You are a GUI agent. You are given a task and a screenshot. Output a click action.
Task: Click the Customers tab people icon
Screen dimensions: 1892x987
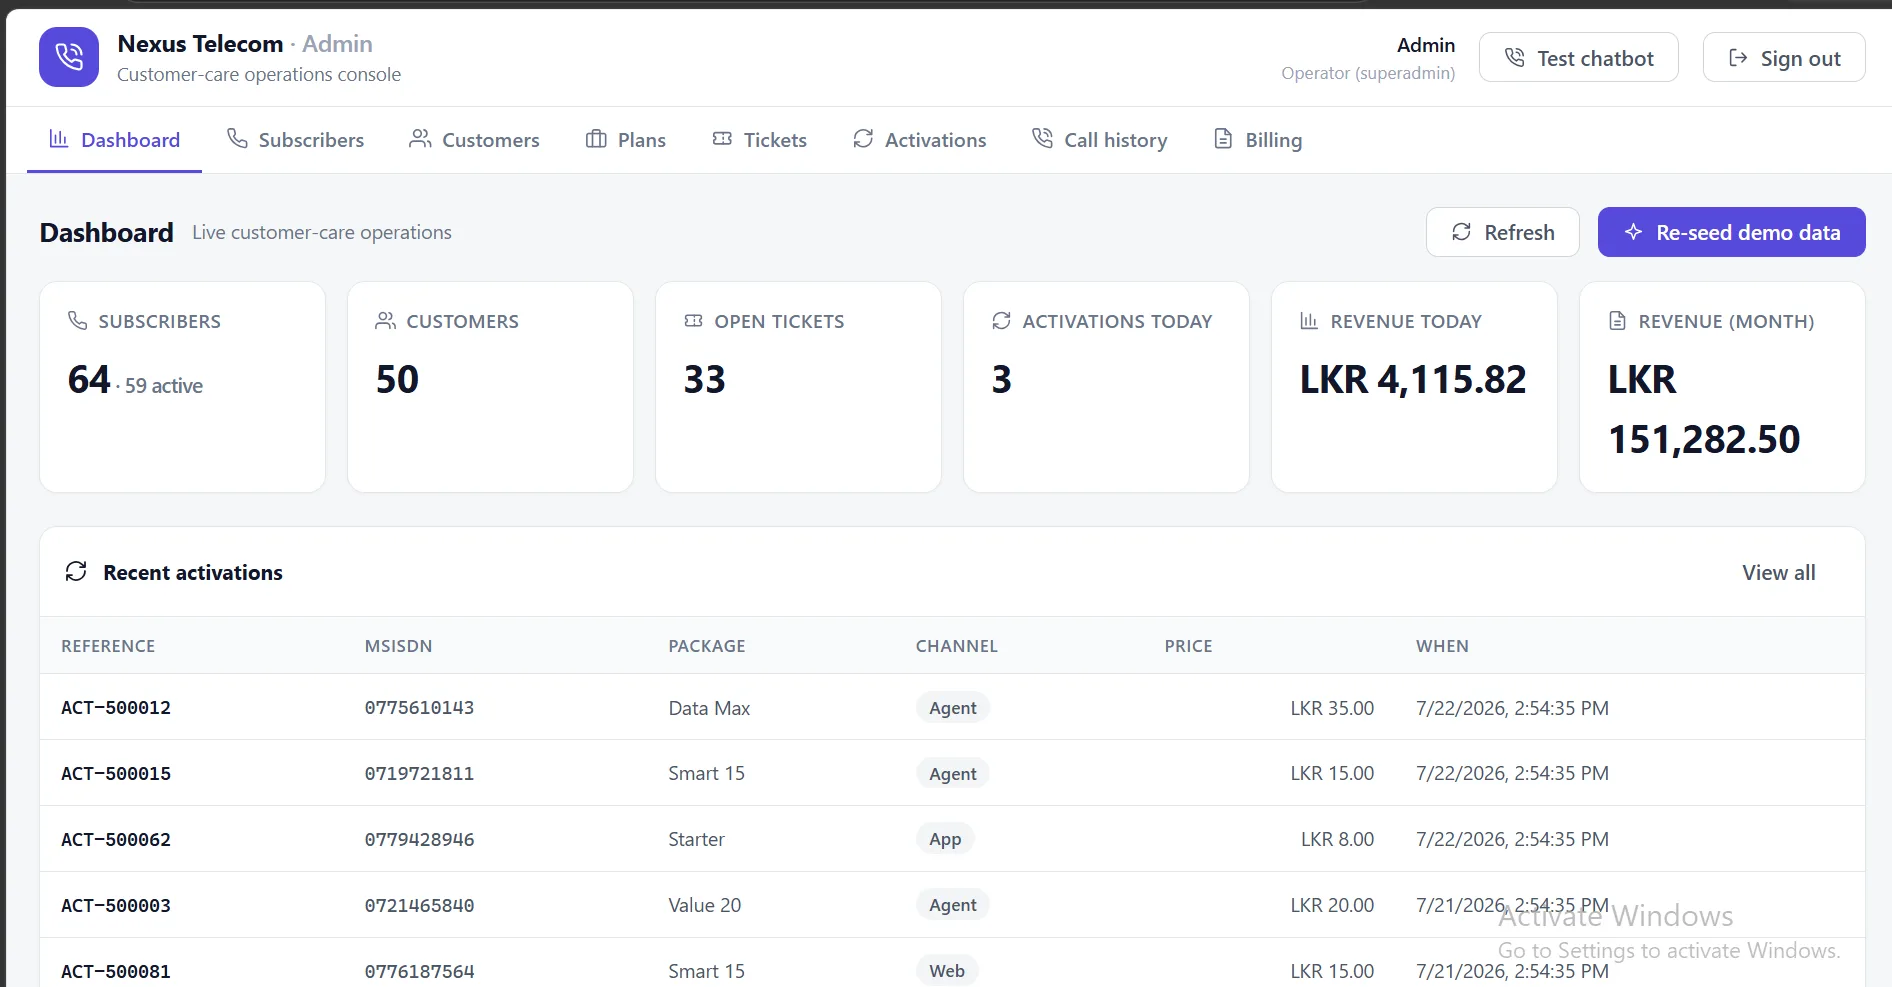pyautogui.click(x=420, y=139)
